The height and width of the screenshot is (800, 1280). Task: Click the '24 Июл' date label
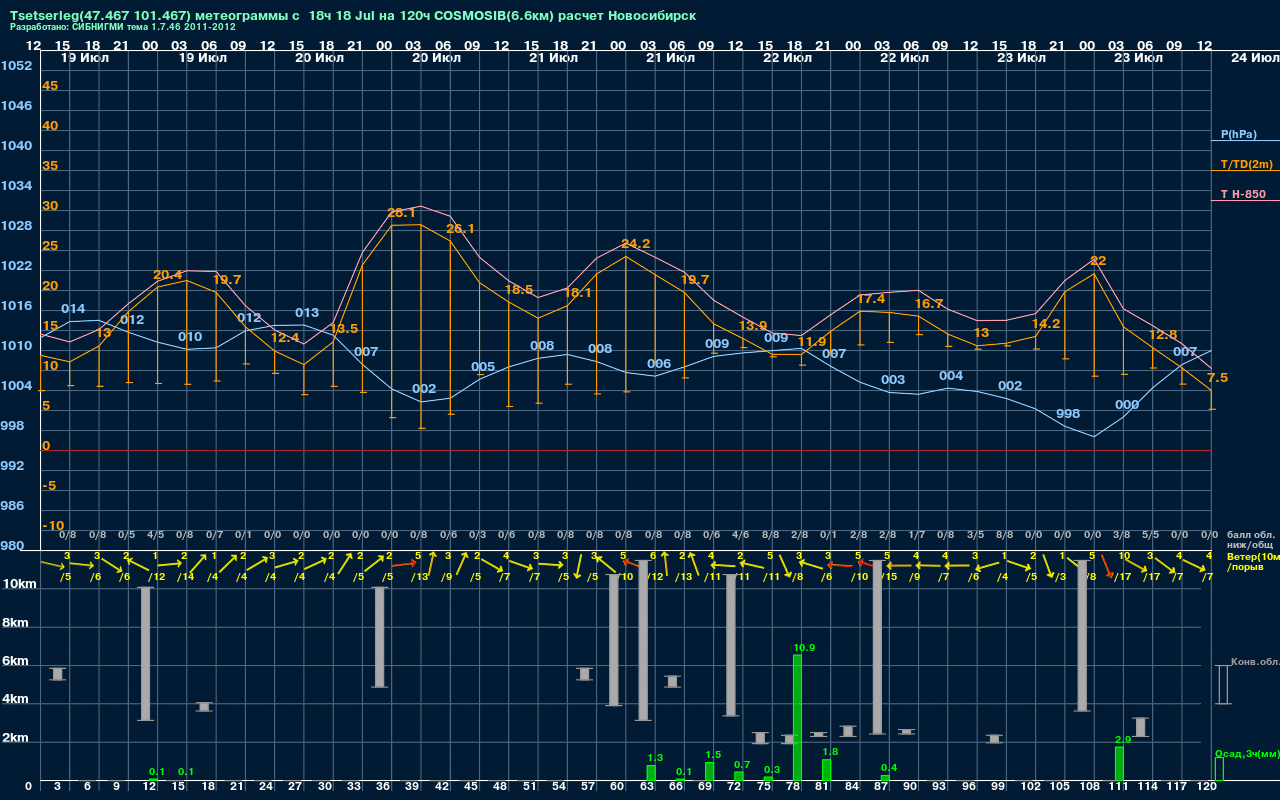click(x=1253, y=58)
